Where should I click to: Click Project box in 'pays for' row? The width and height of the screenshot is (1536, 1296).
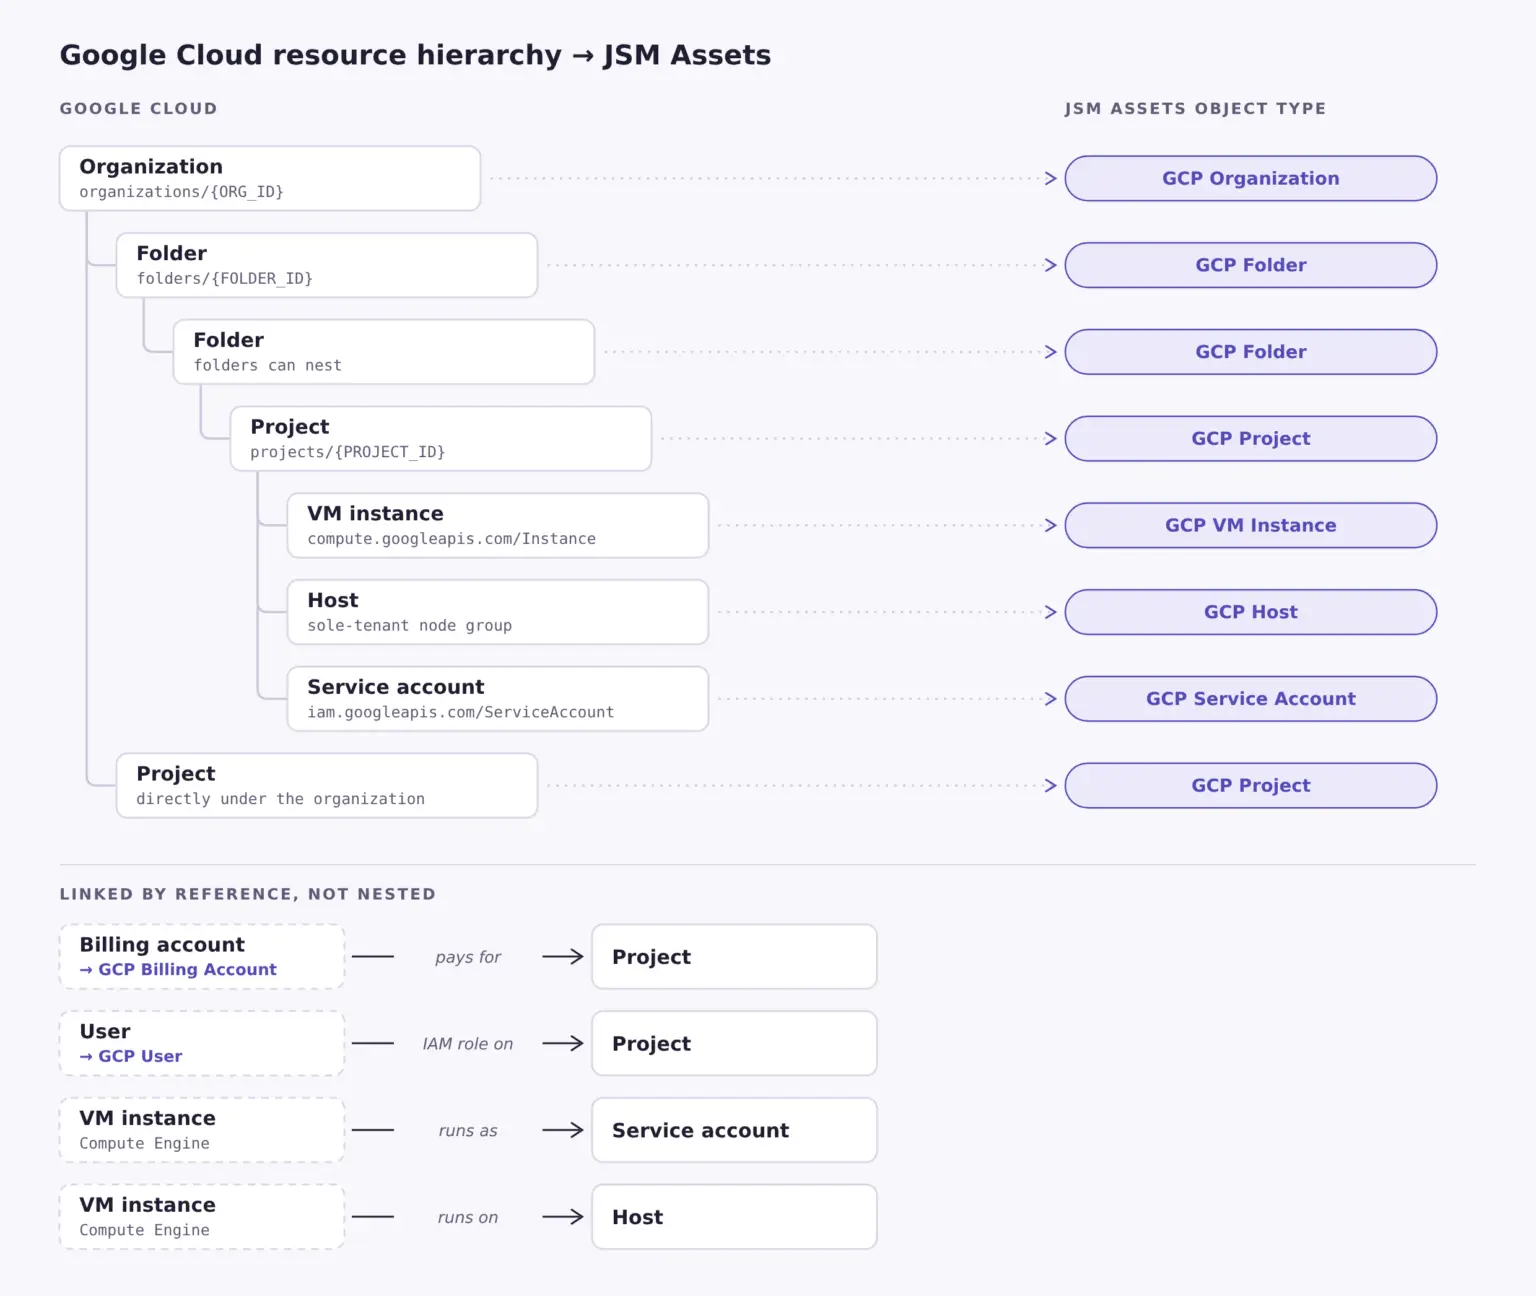[x=735, y=957]
